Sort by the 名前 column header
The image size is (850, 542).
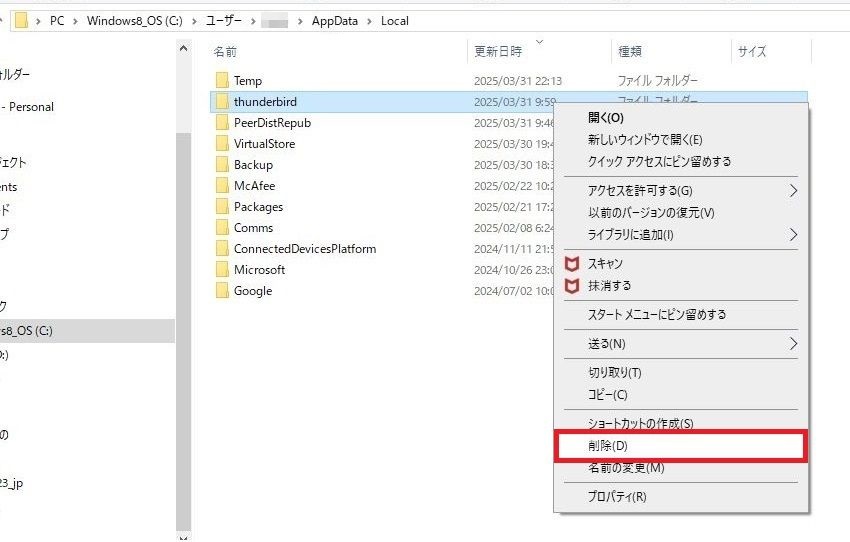coord(225,52)
